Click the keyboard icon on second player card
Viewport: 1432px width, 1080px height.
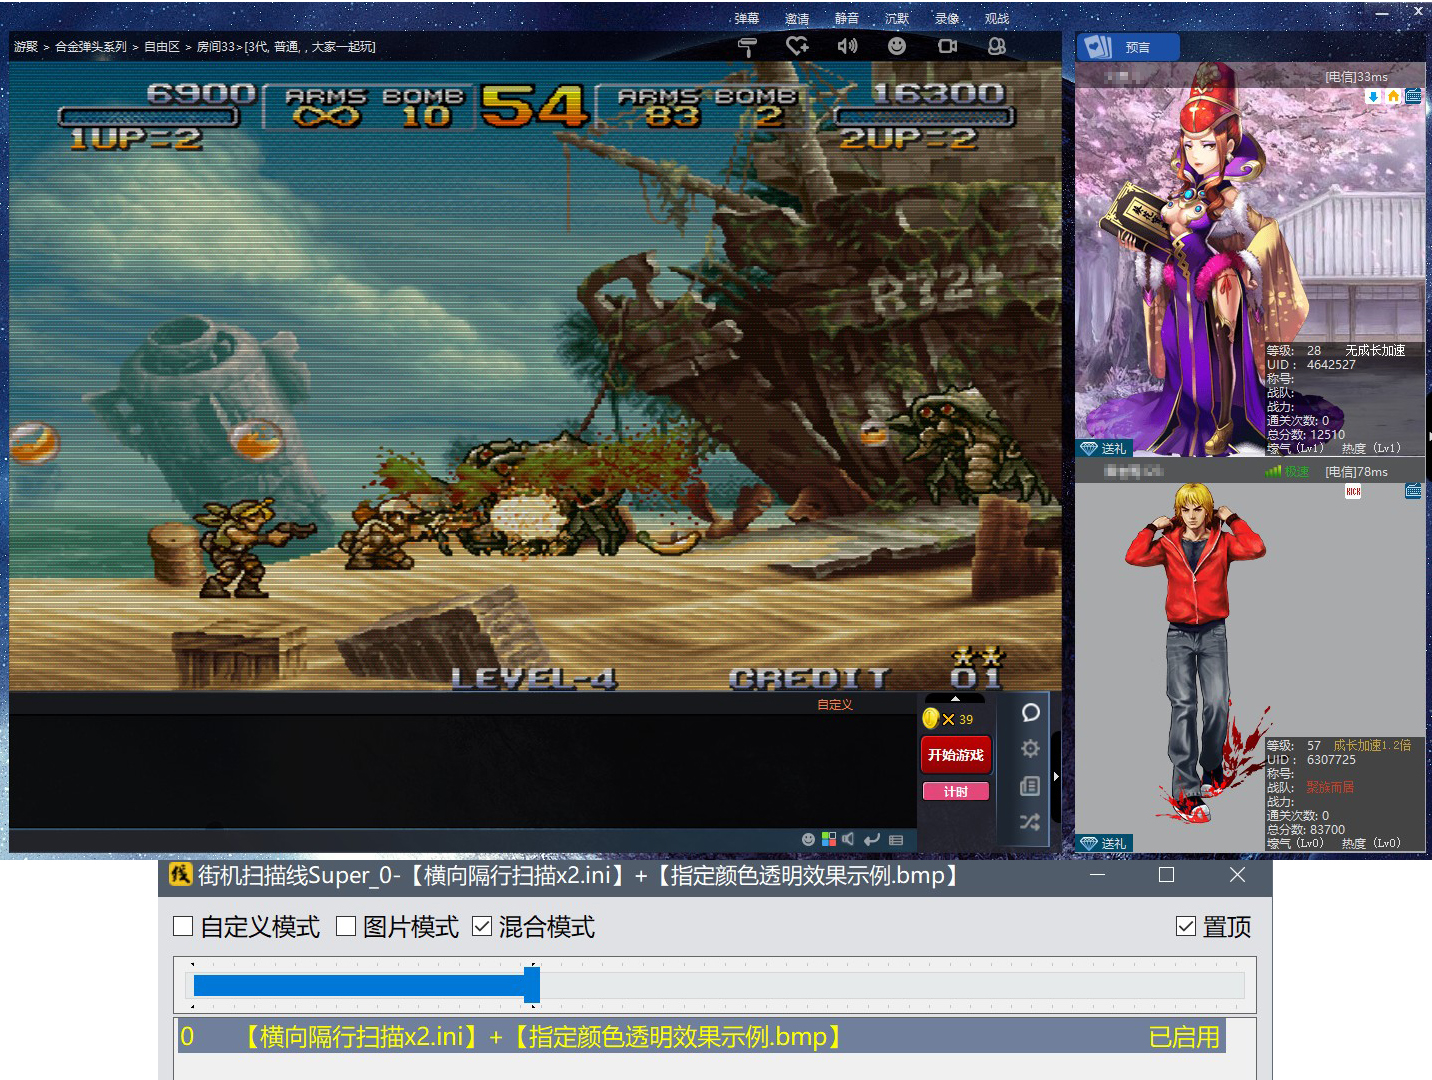pyautogui.click(x=1413, y=491)
